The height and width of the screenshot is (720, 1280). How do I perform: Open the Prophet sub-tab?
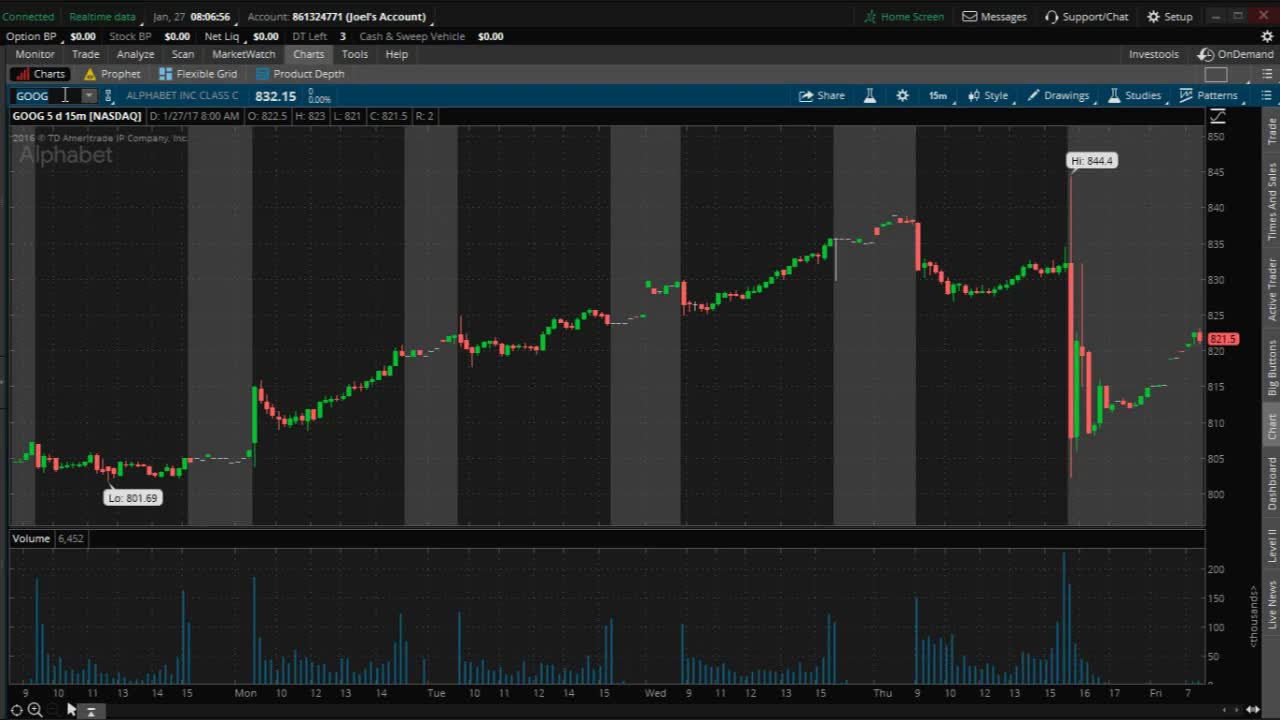coord(112,74)
